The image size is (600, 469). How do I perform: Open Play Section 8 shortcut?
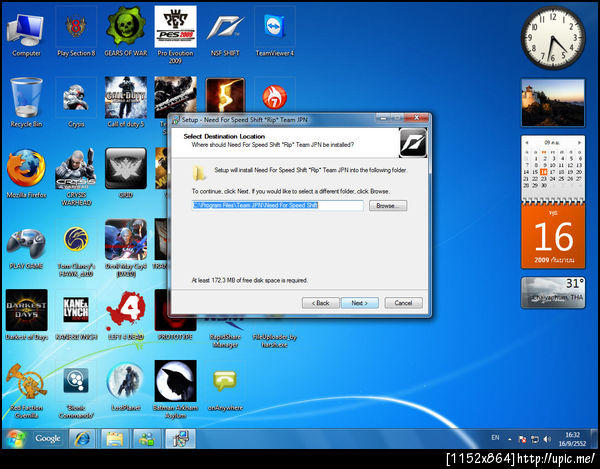[x=76, y=31]
